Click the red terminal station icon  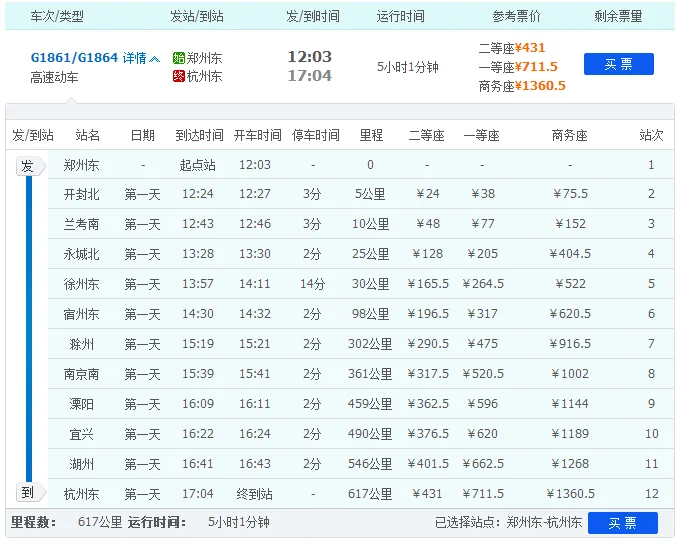click(x=179, y=76)
